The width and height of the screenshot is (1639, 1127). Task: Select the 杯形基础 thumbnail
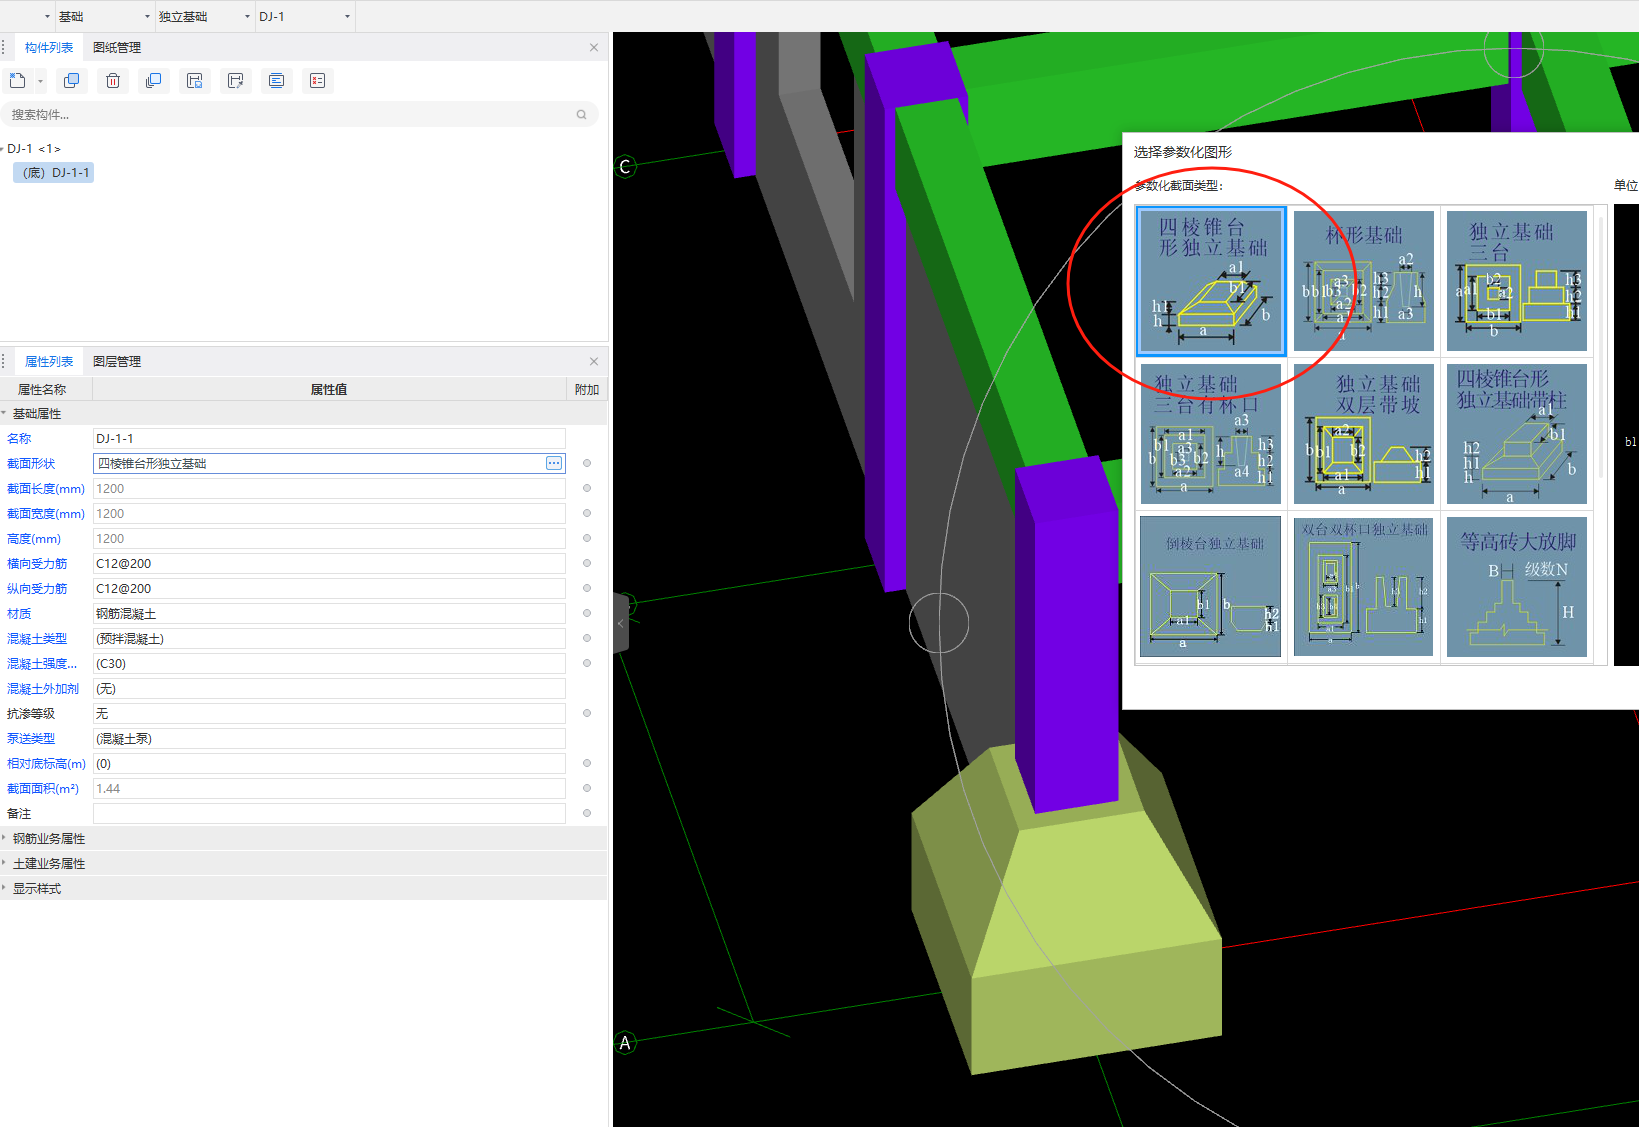(x=1364, y=281)
